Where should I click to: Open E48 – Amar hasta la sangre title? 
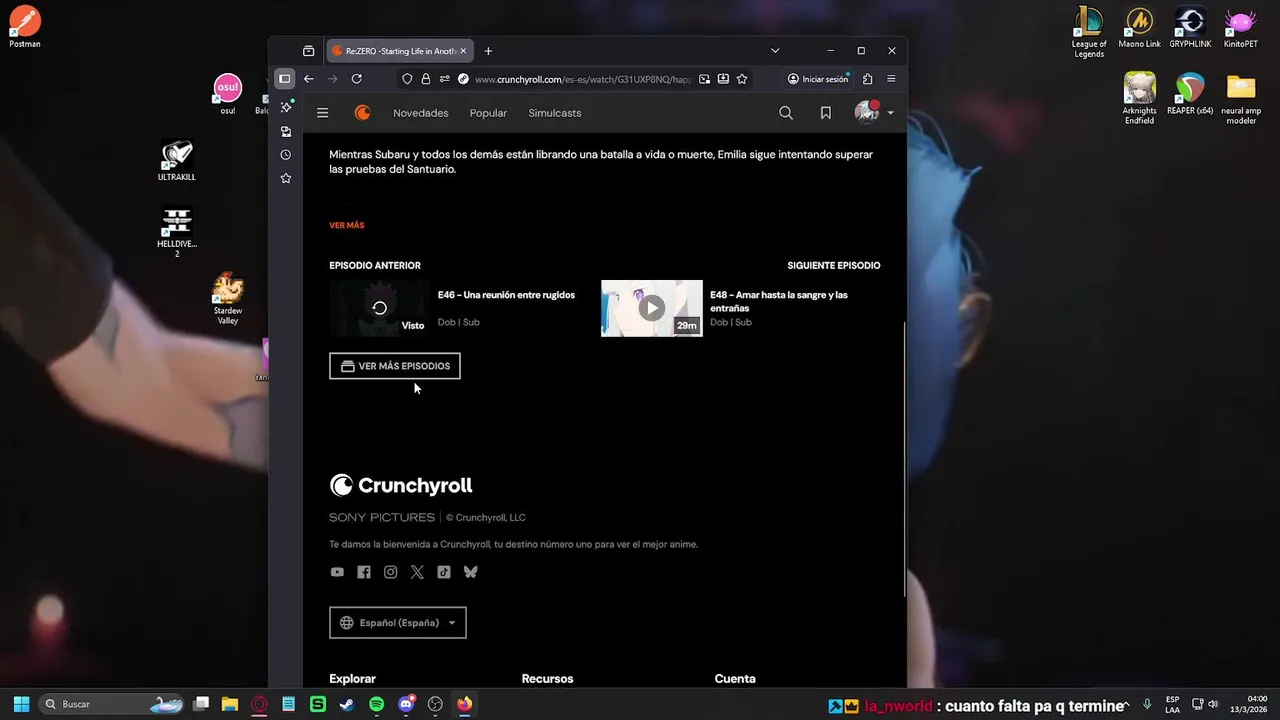pos(779,301)
